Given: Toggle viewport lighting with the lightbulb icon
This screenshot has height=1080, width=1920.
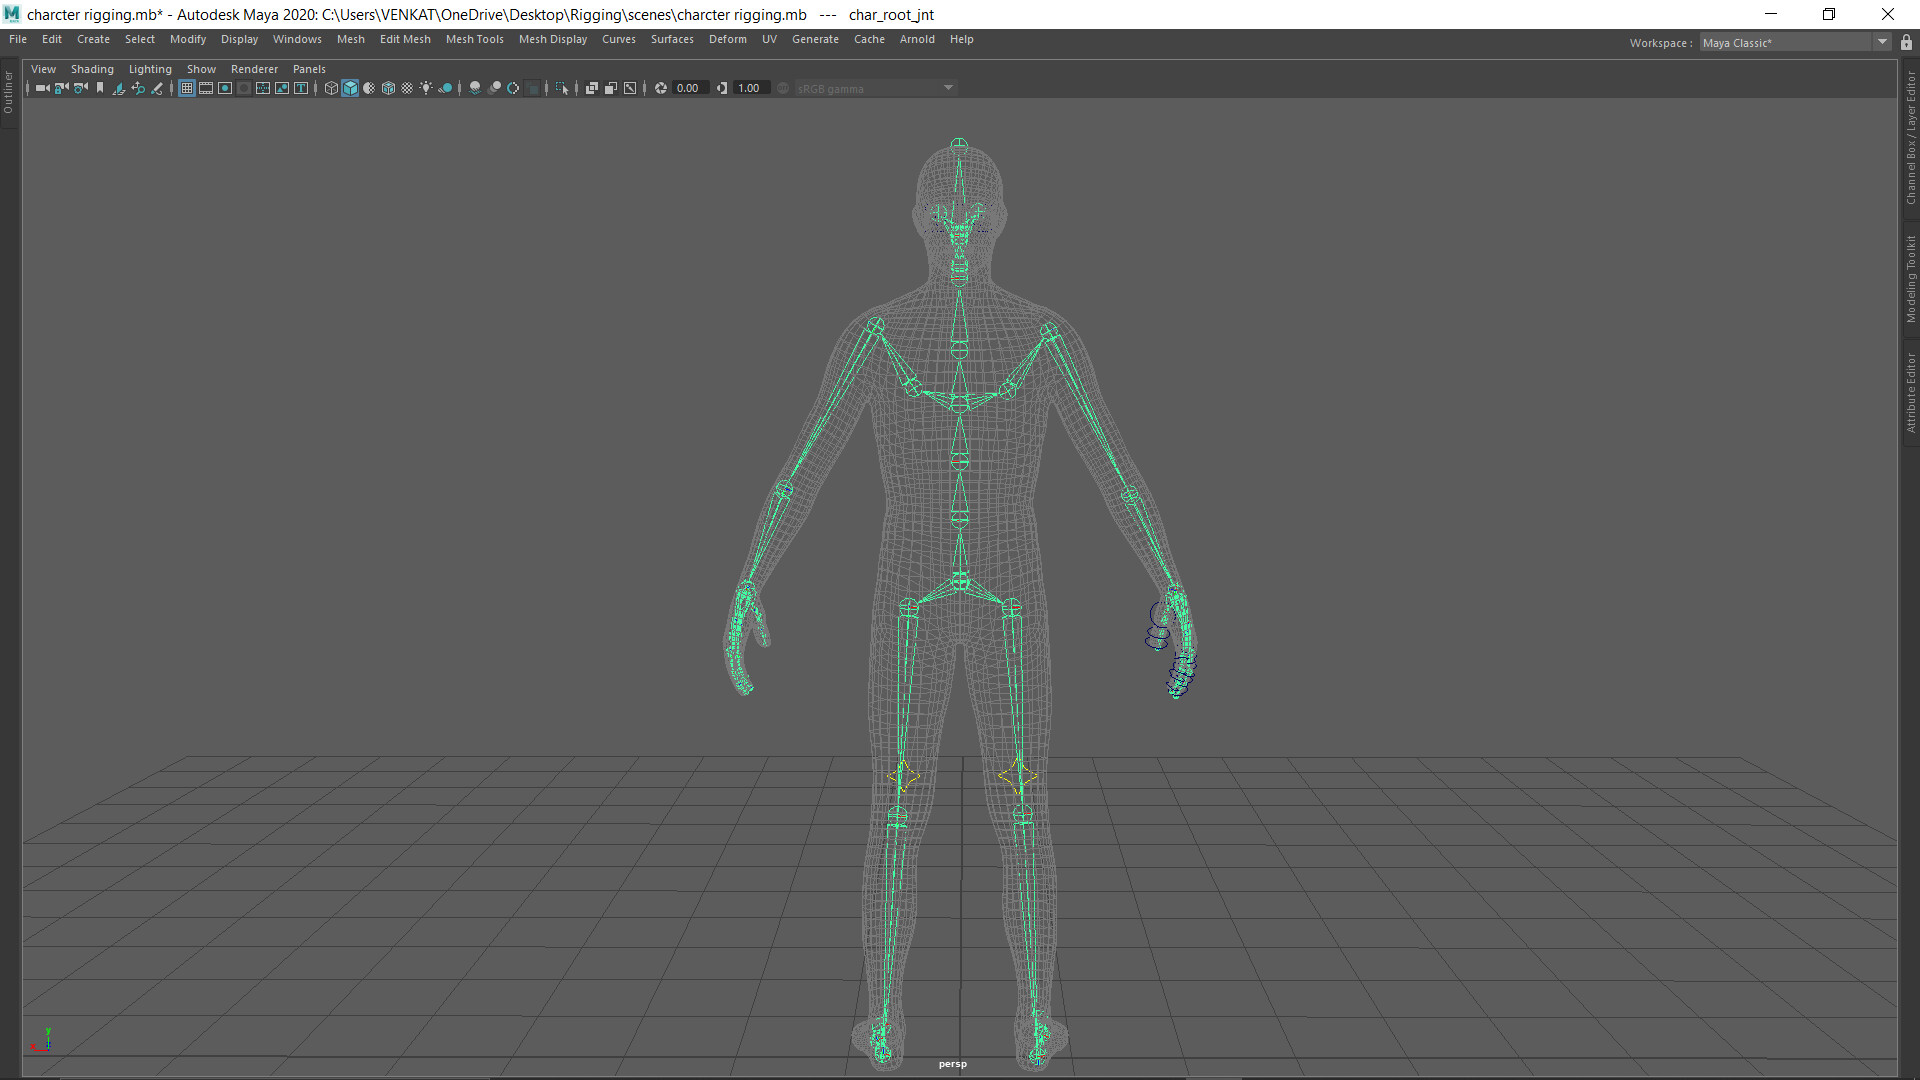Looking at the screenshot, I should click(x=426, y=88).
